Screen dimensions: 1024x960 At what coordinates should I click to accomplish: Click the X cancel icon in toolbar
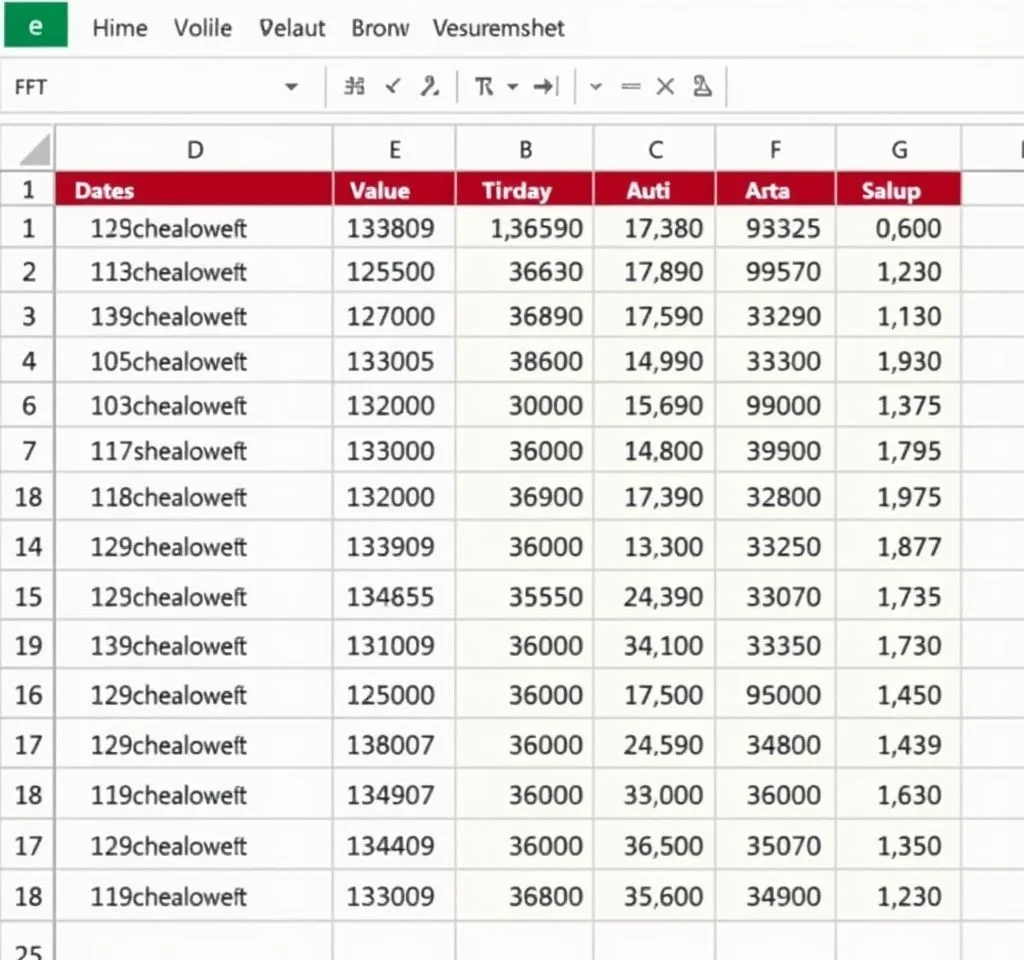click(665, 87)
